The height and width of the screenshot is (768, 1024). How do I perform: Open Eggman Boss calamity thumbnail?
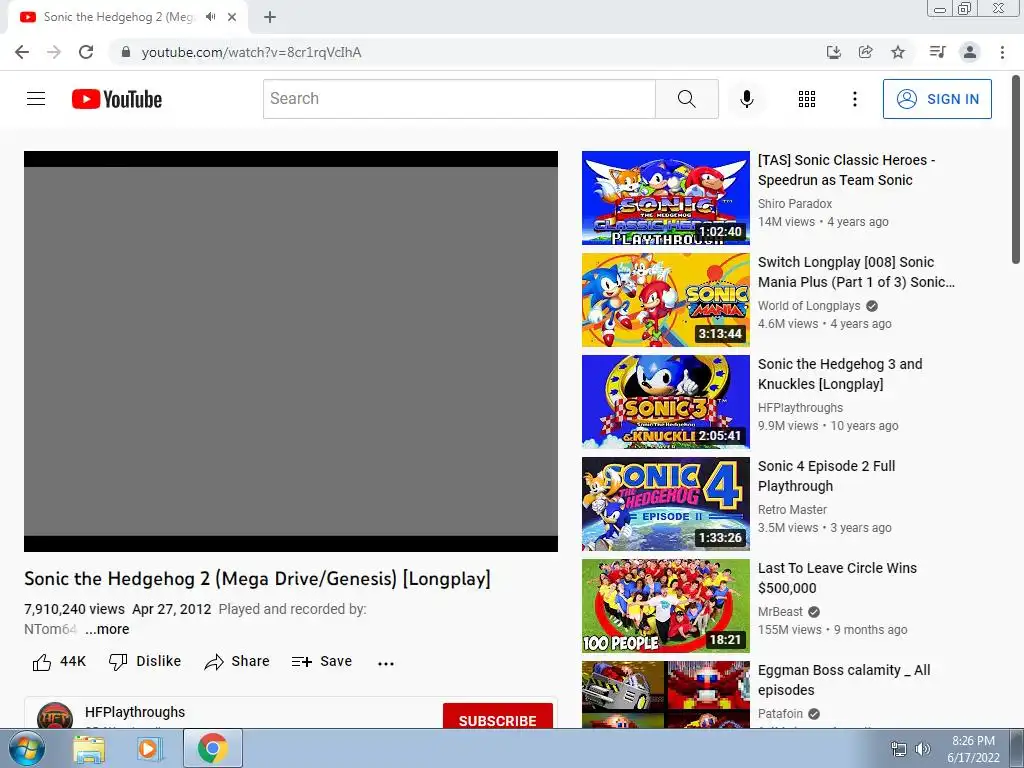[665, 695]
